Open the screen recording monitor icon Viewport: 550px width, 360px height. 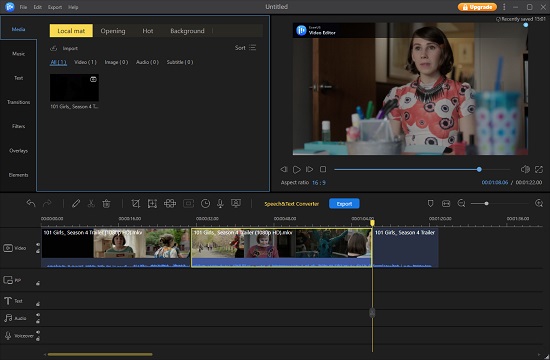236,203
